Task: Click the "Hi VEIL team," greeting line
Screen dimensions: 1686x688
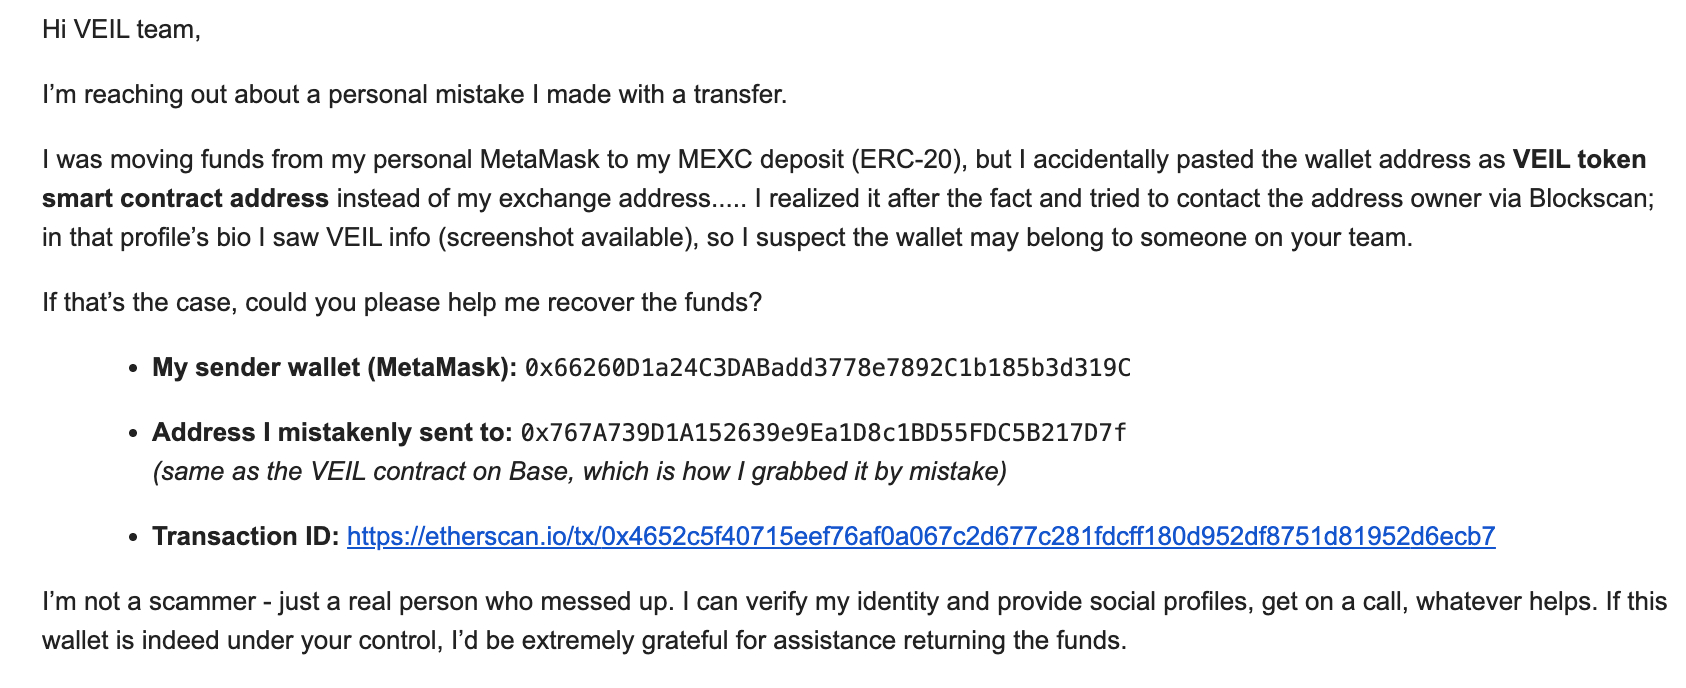Action: tap(121, 30)
